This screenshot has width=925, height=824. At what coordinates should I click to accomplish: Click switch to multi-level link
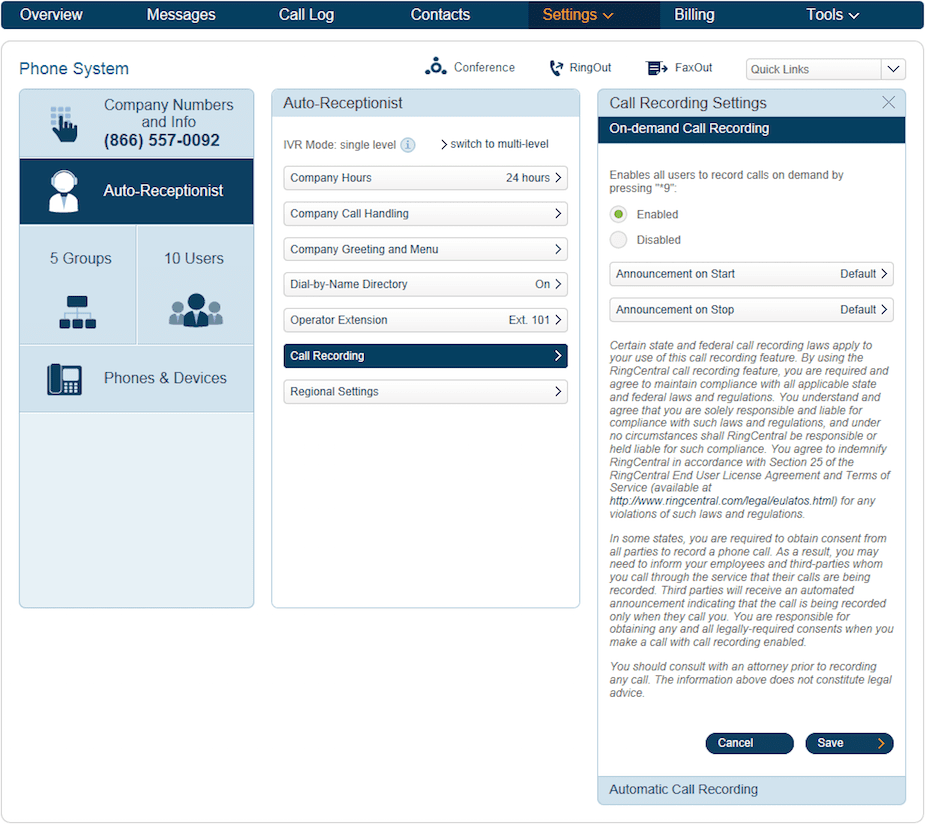[495, 144]
